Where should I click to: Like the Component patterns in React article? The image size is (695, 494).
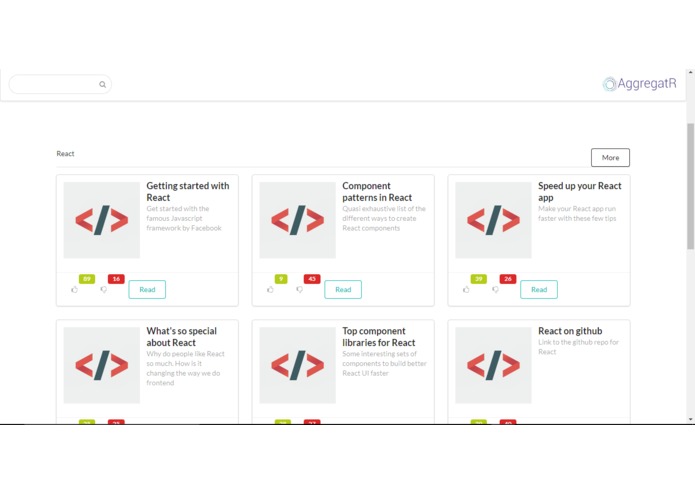(270, 290)
